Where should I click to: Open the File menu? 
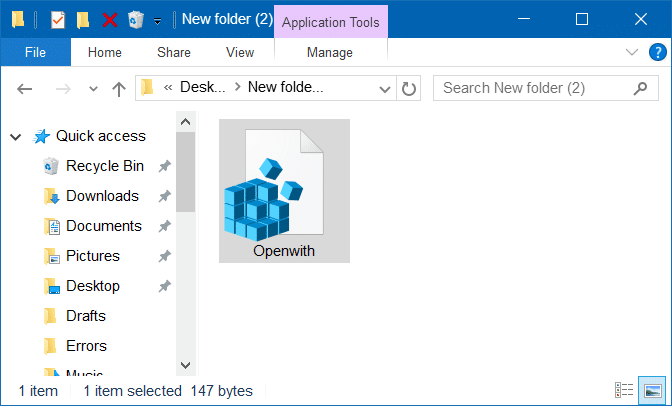tap(36, 52)
